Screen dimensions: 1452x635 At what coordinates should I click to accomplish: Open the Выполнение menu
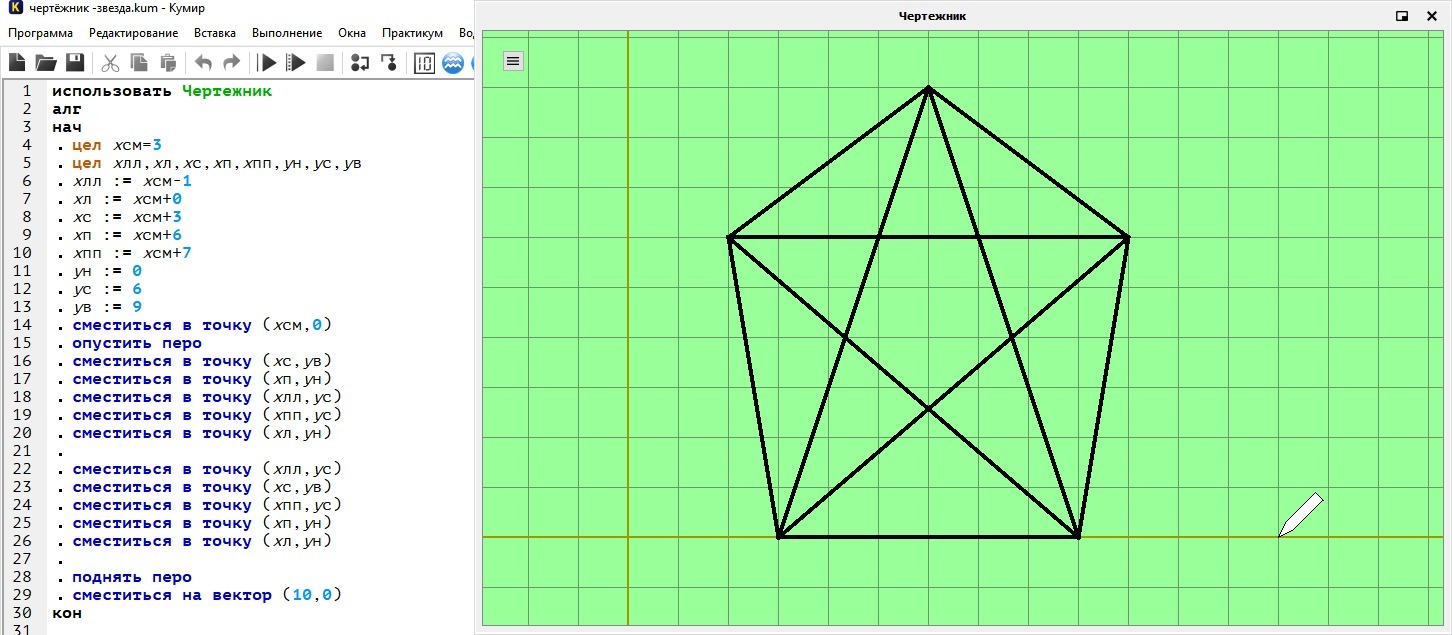click(x=287, y=33)
